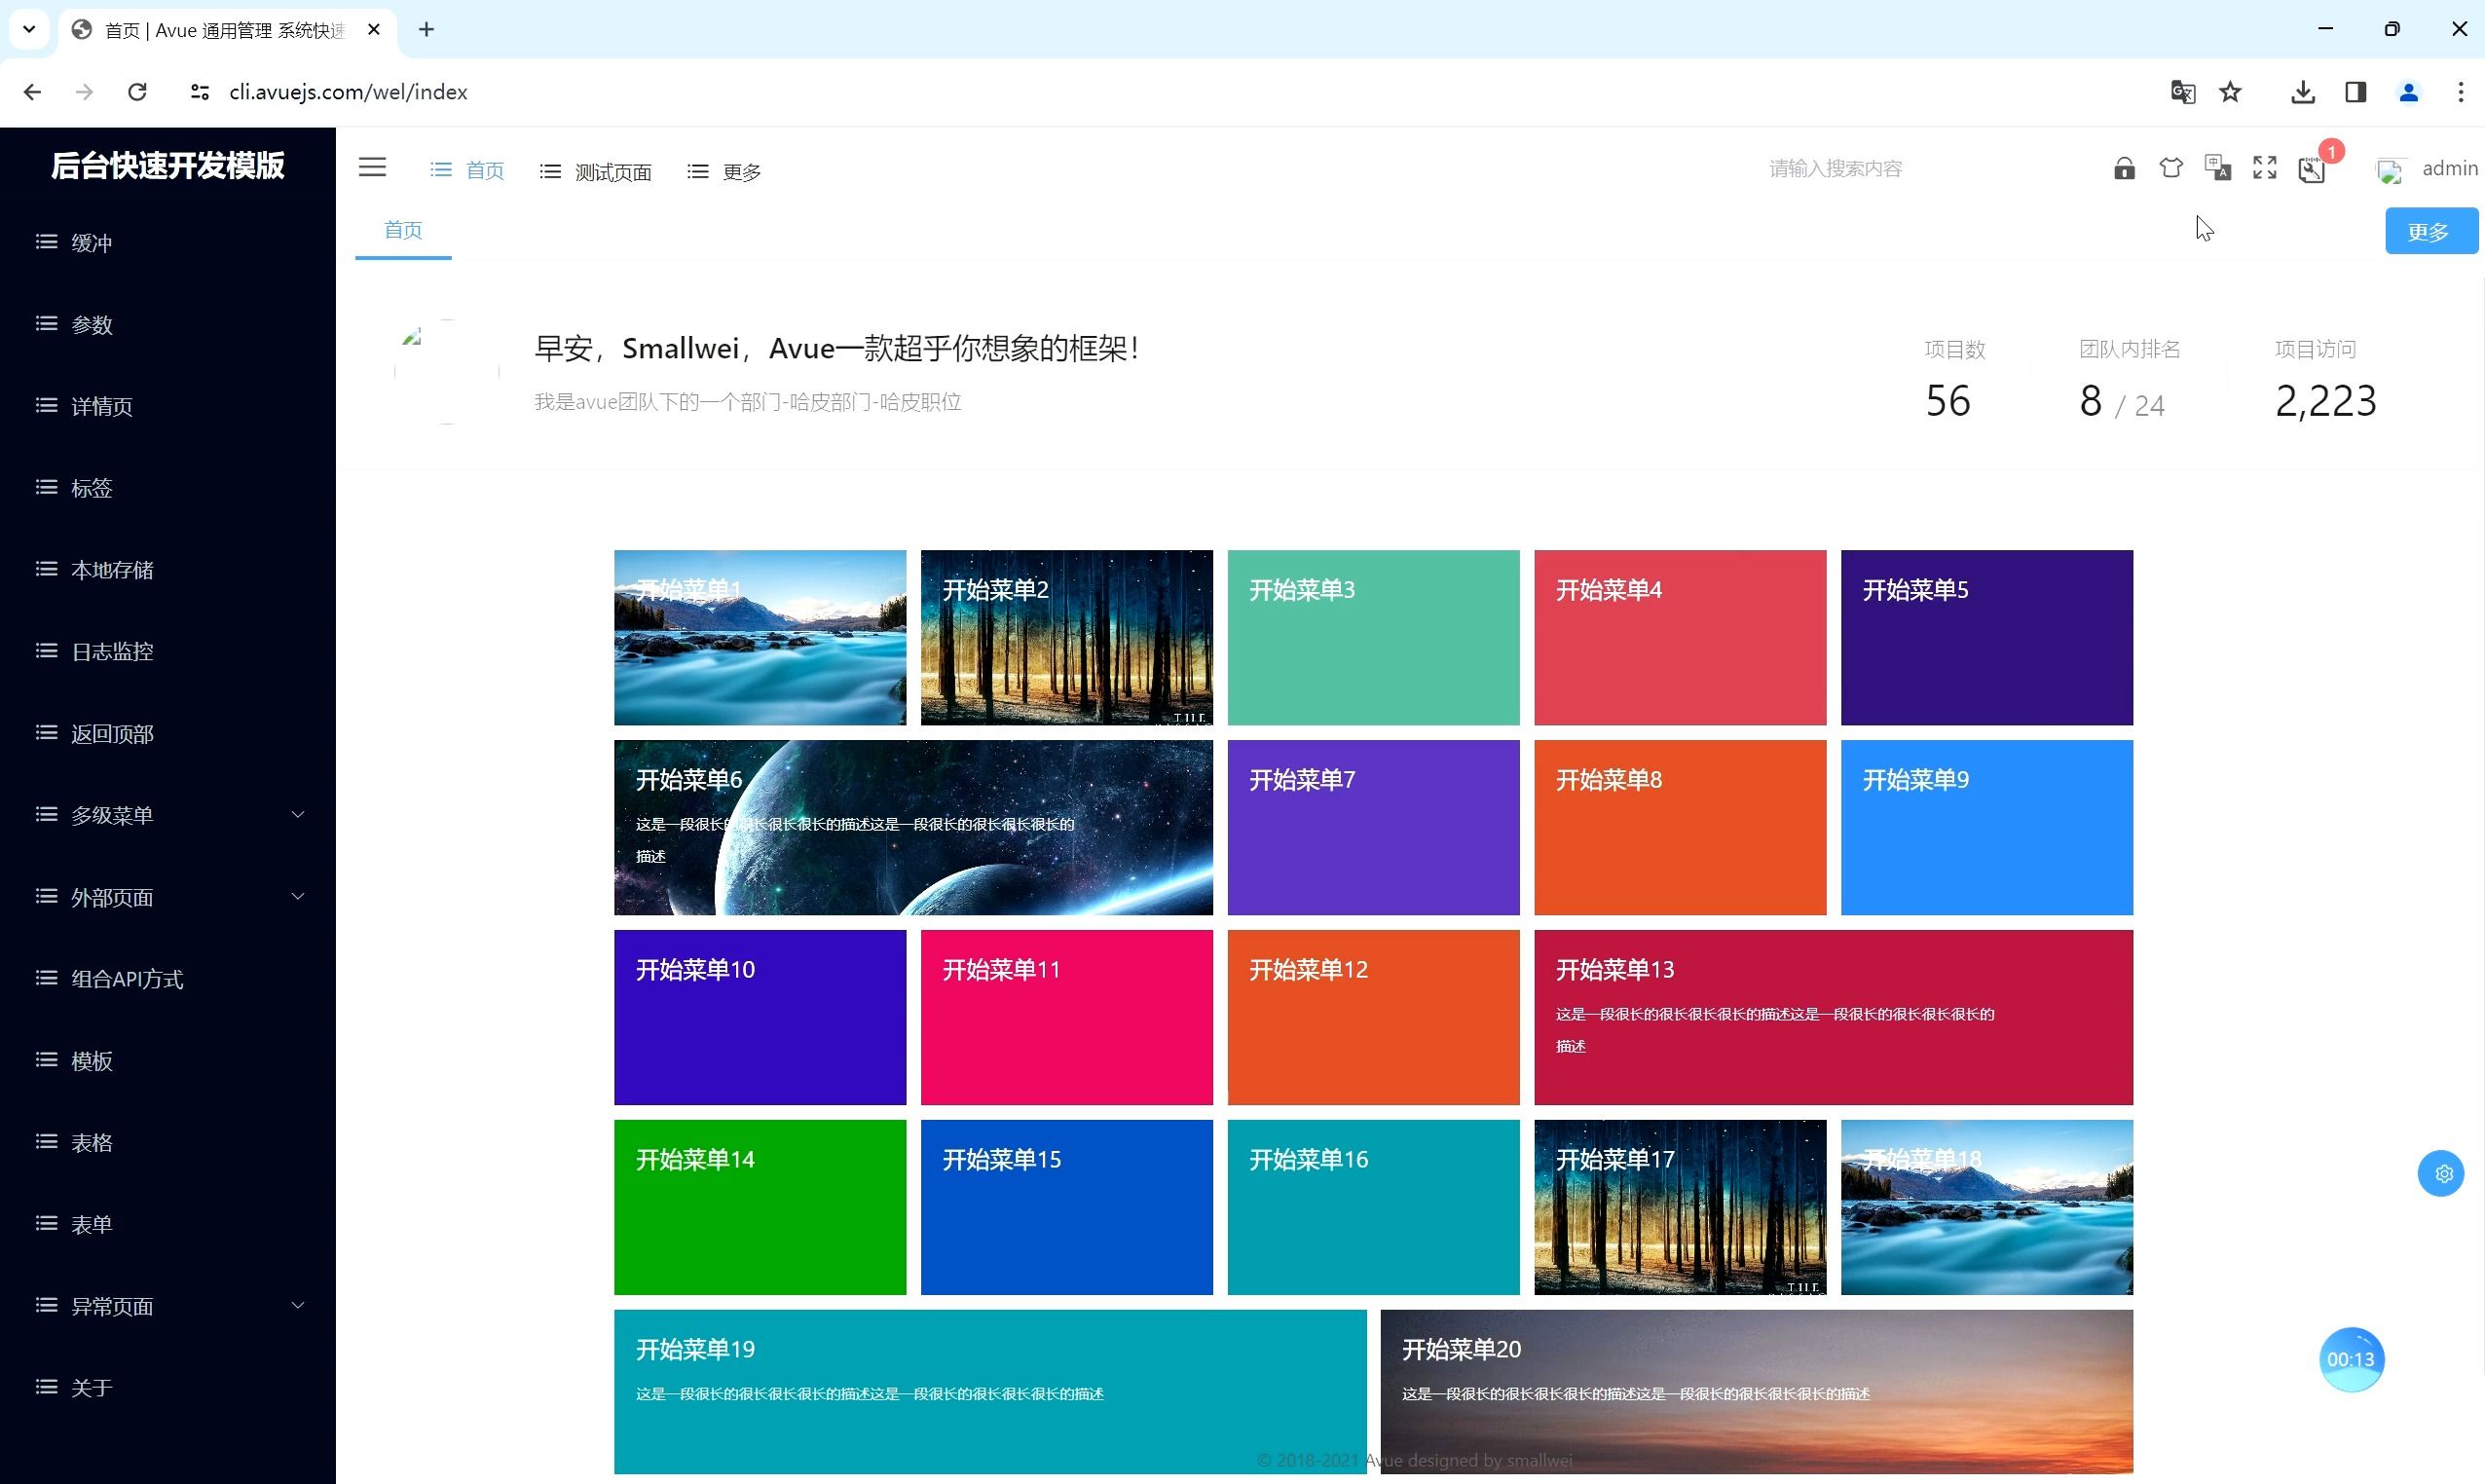Click site information icon in address bar
Screen dimensions: 2485x1484
click(199, 92)
